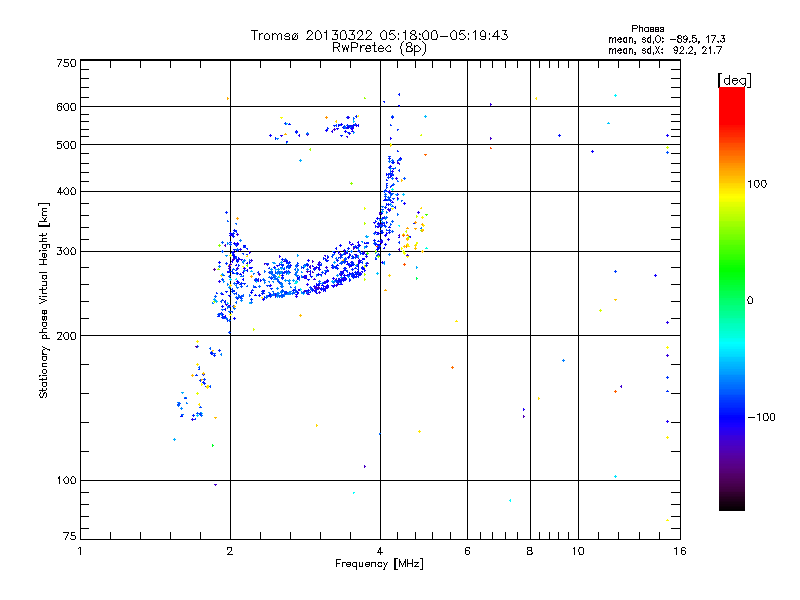Click the '2' frequency axis tick label

pyautogui.click(x=230, y=551)
